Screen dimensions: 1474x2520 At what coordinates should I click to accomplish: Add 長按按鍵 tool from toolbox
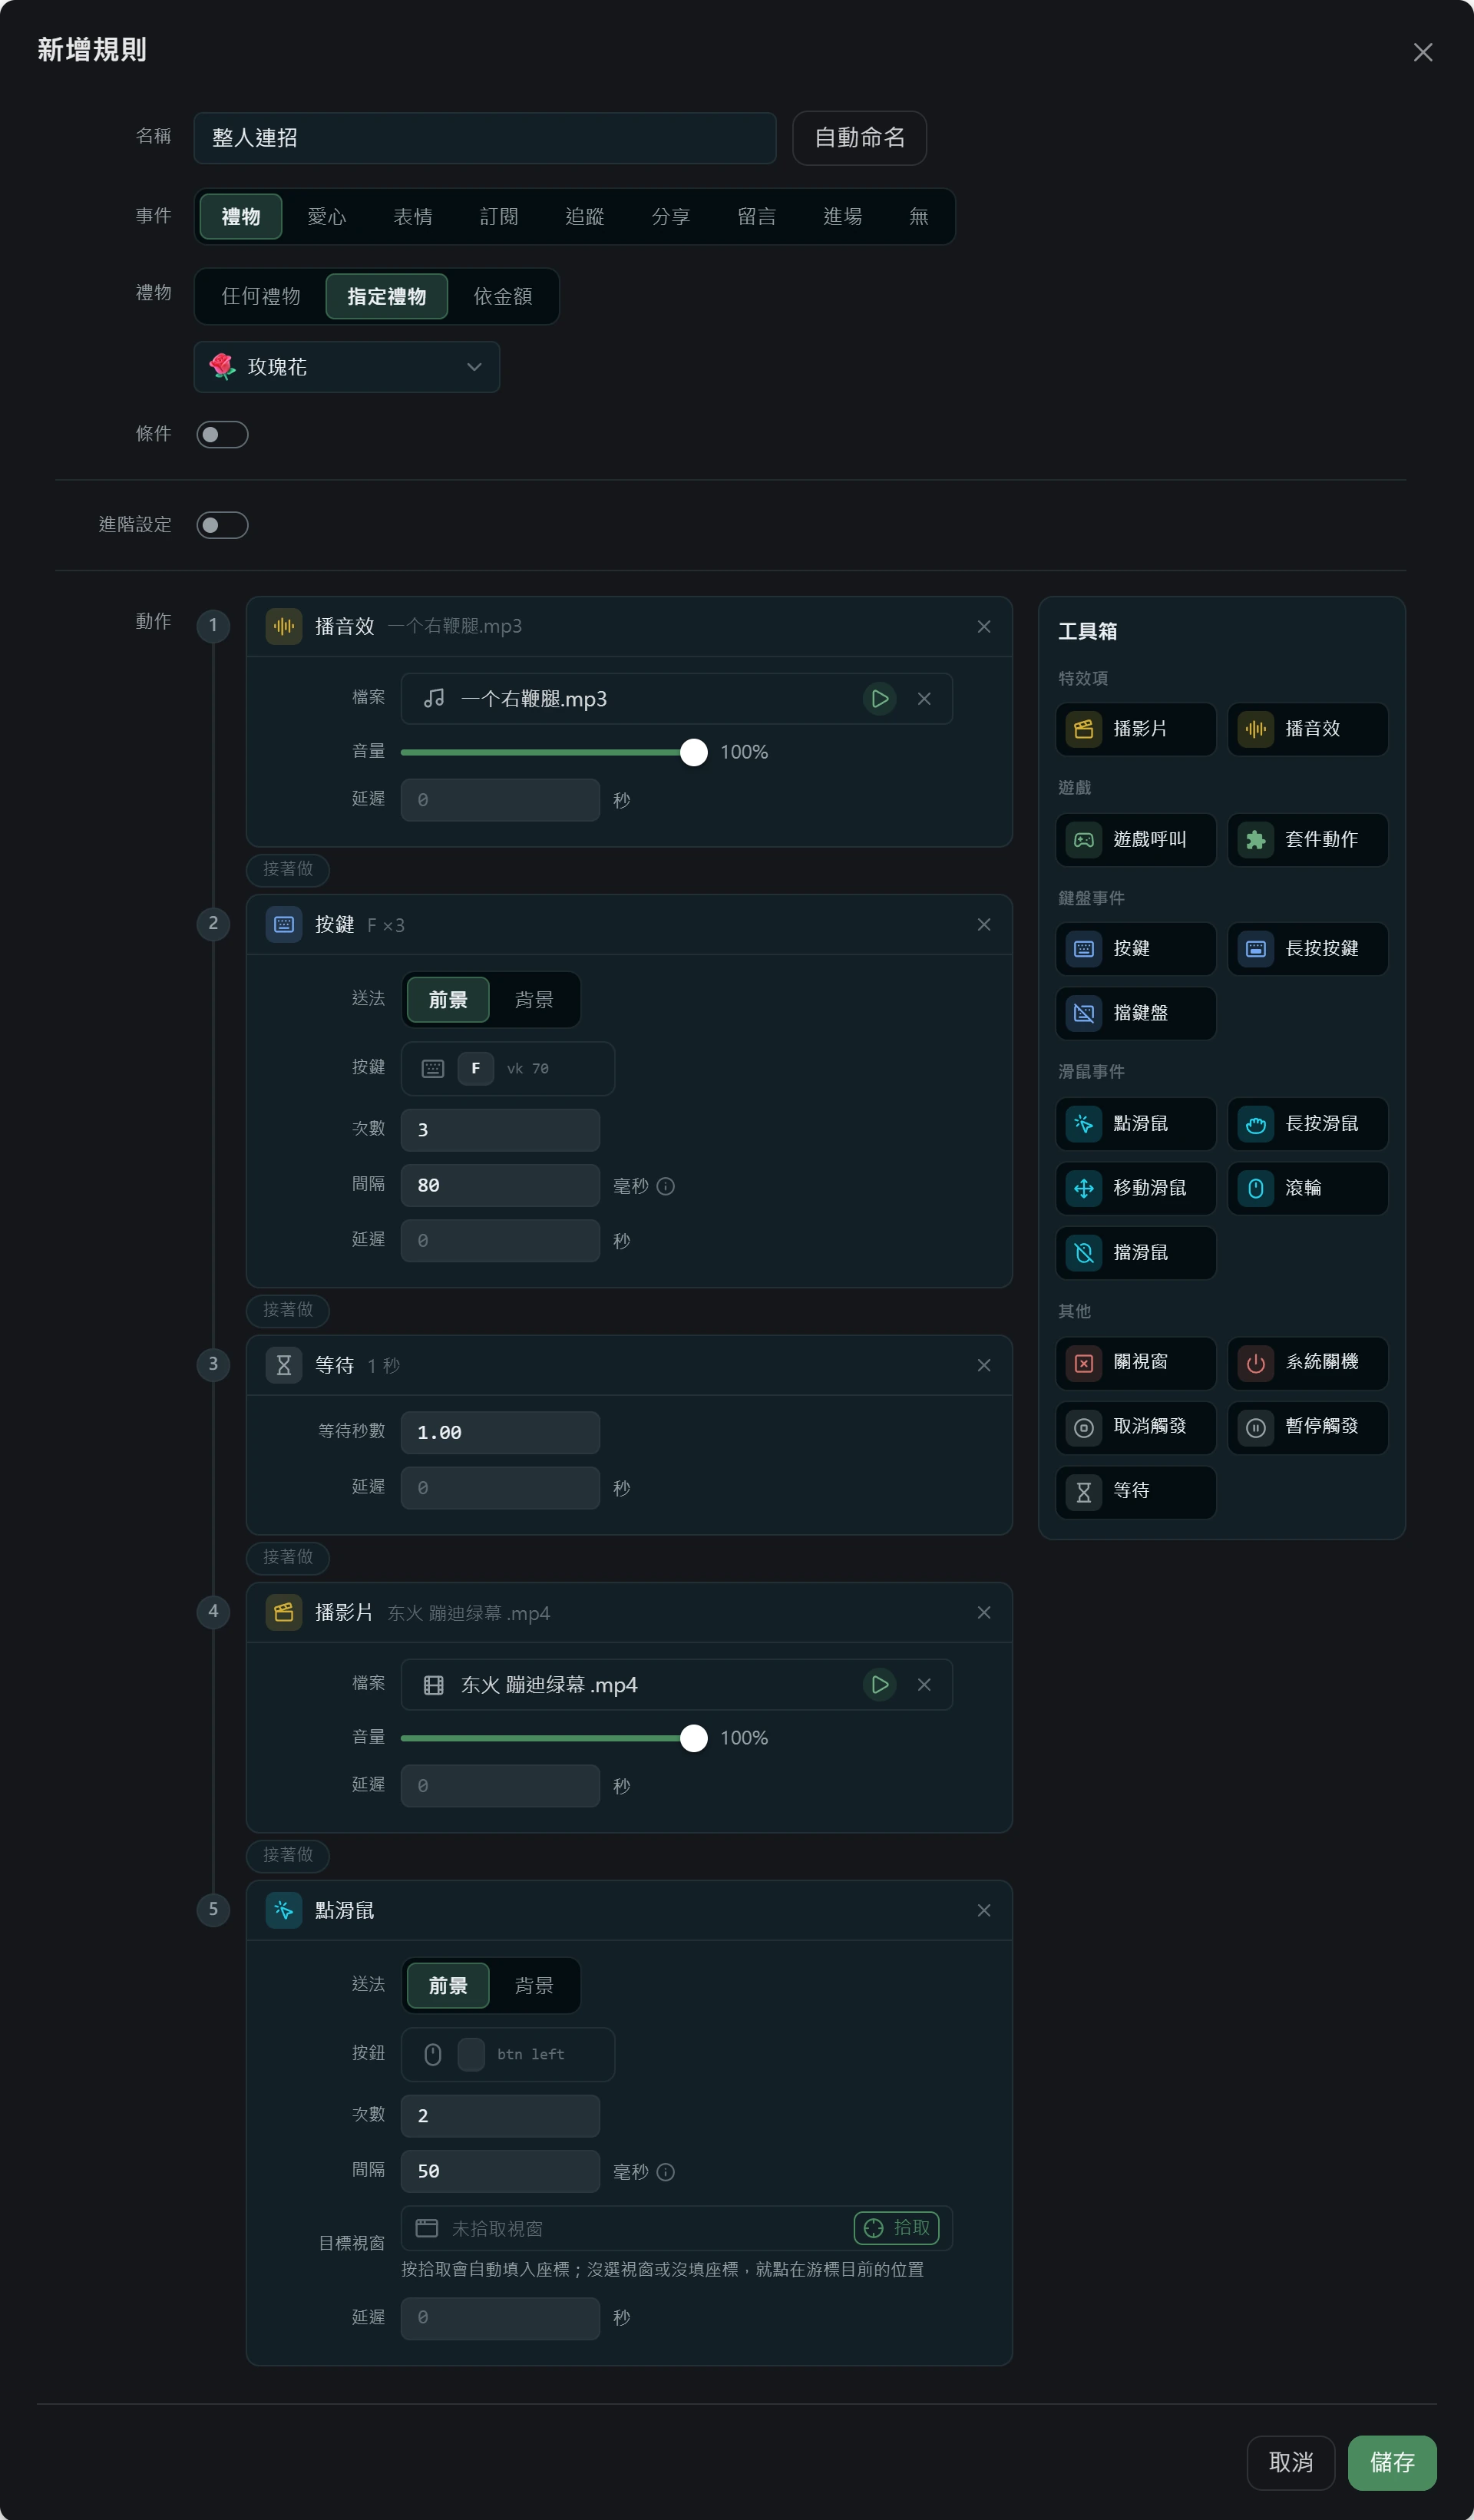coord(1307,948)
